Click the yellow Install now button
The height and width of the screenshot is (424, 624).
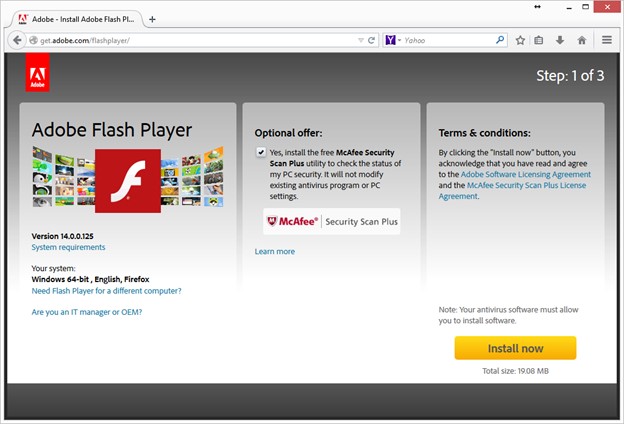tap(515, 348)
